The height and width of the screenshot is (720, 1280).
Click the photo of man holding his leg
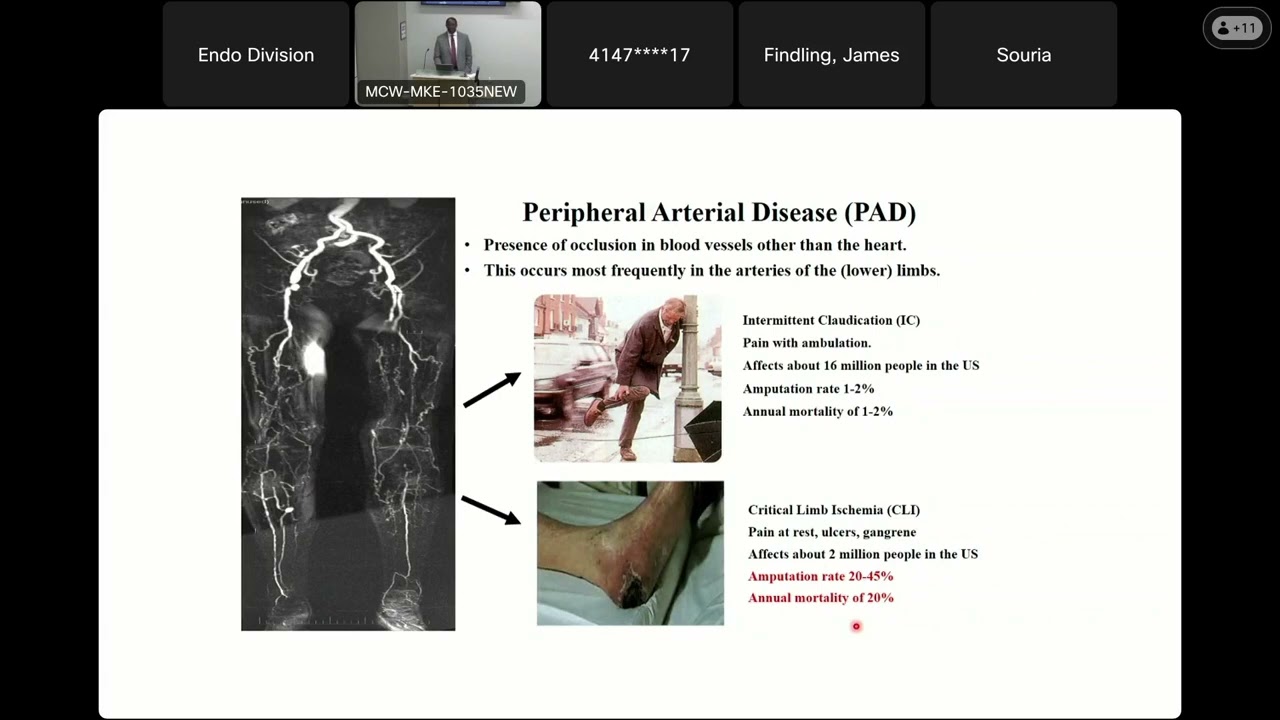pos(627,378)
